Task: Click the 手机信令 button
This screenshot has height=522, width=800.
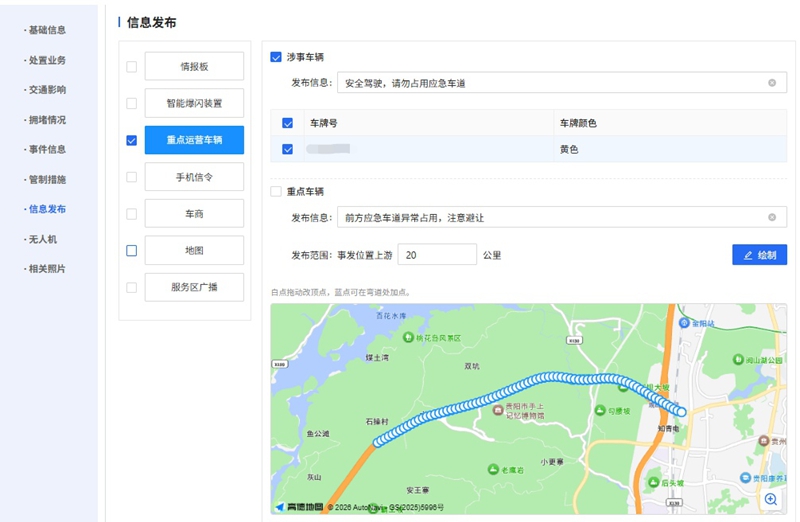Action: 194,177
